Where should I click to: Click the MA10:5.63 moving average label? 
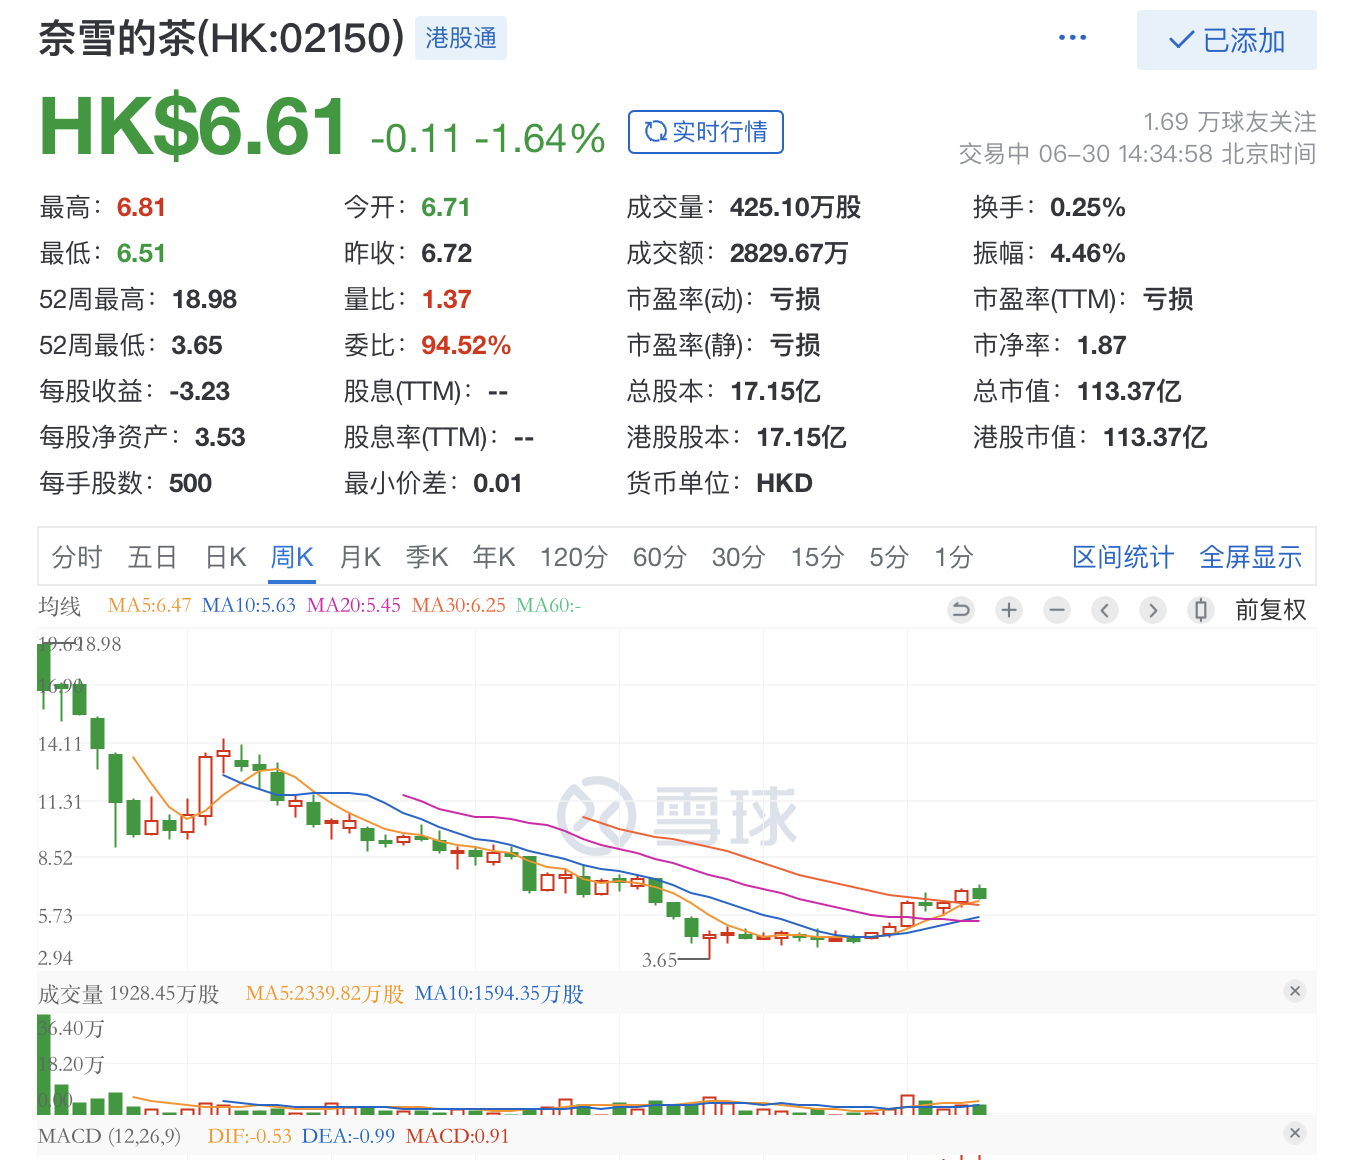pos(249,605)
